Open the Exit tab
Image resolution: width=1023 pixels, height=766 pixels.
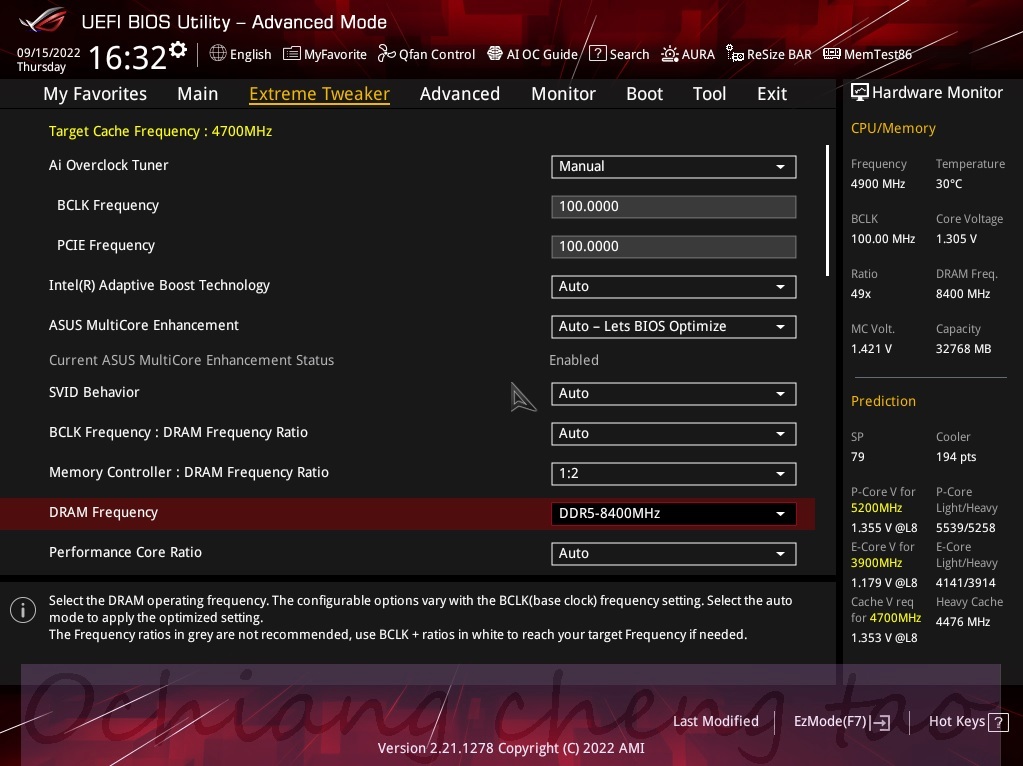pos(772,94)
